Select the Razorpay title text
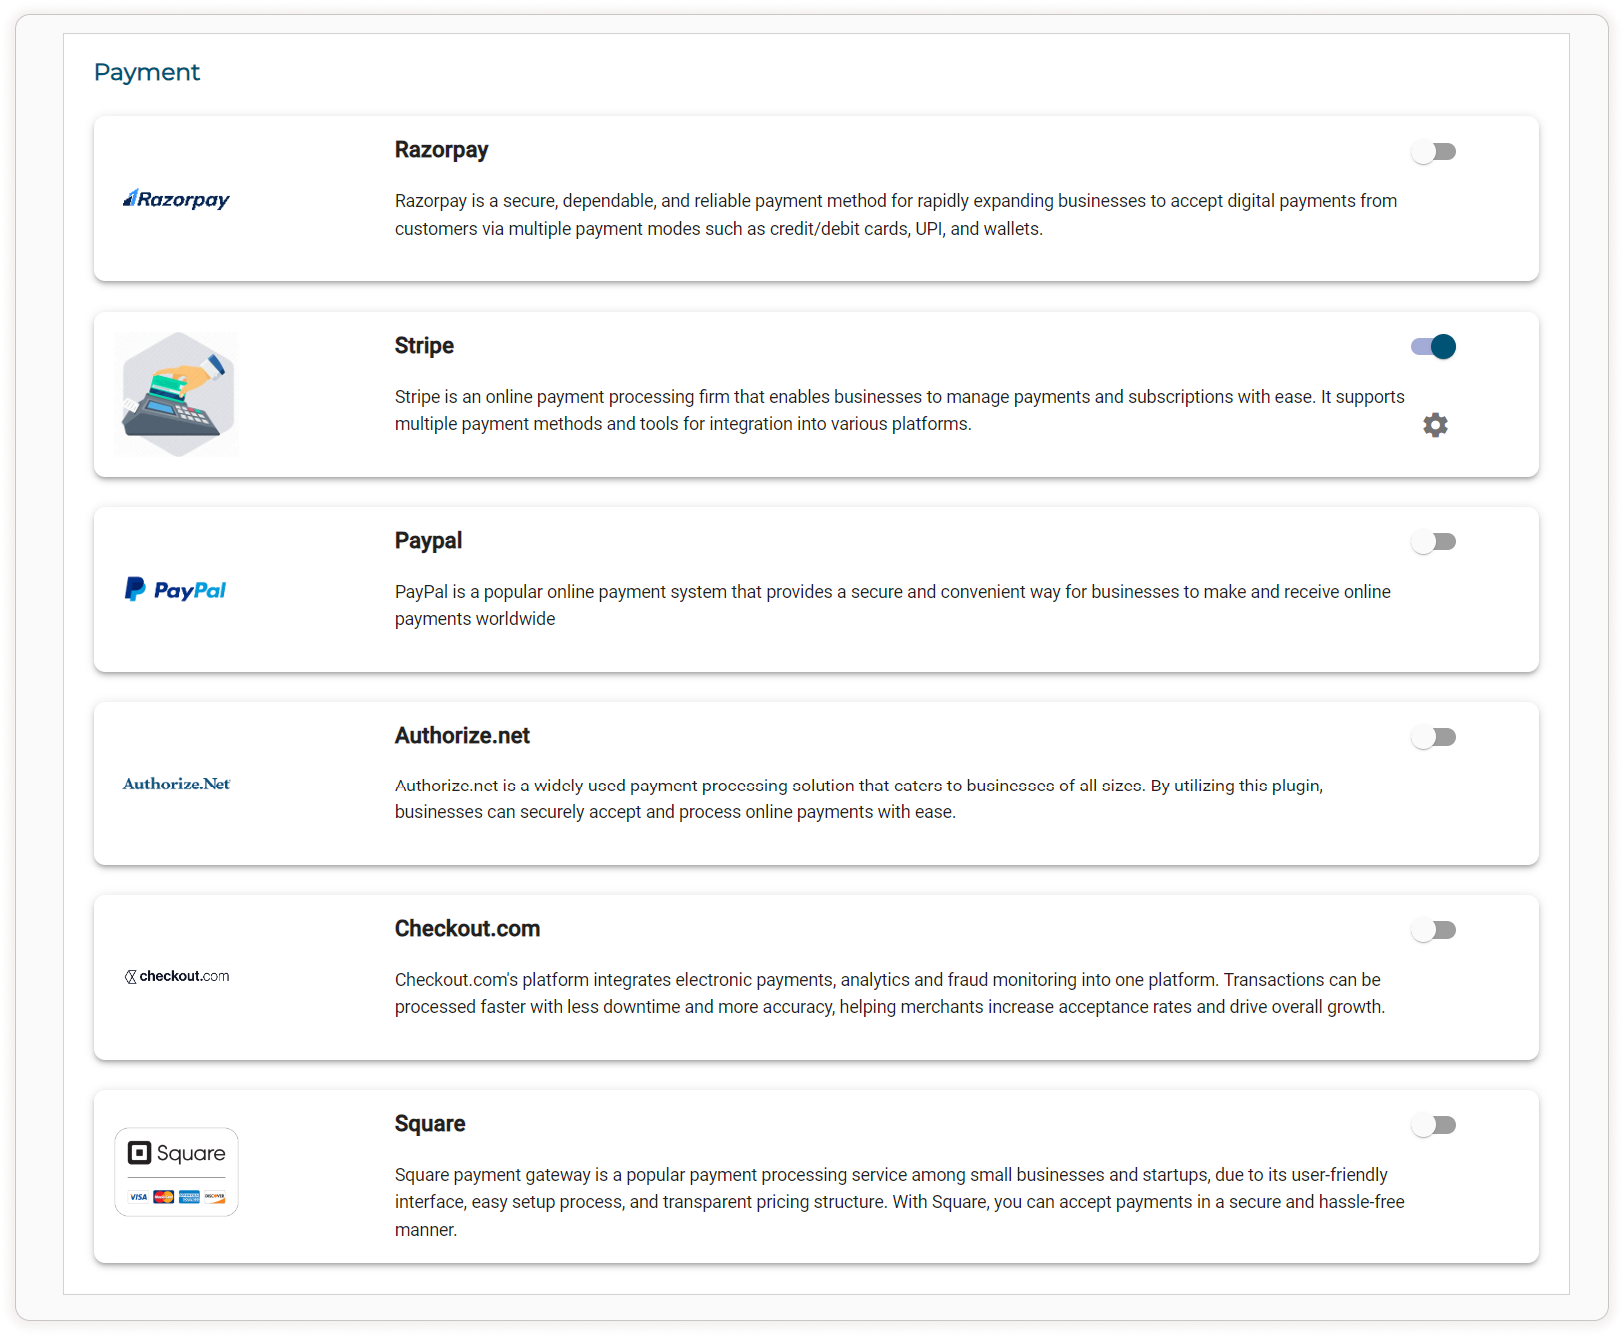 [441, 150]
